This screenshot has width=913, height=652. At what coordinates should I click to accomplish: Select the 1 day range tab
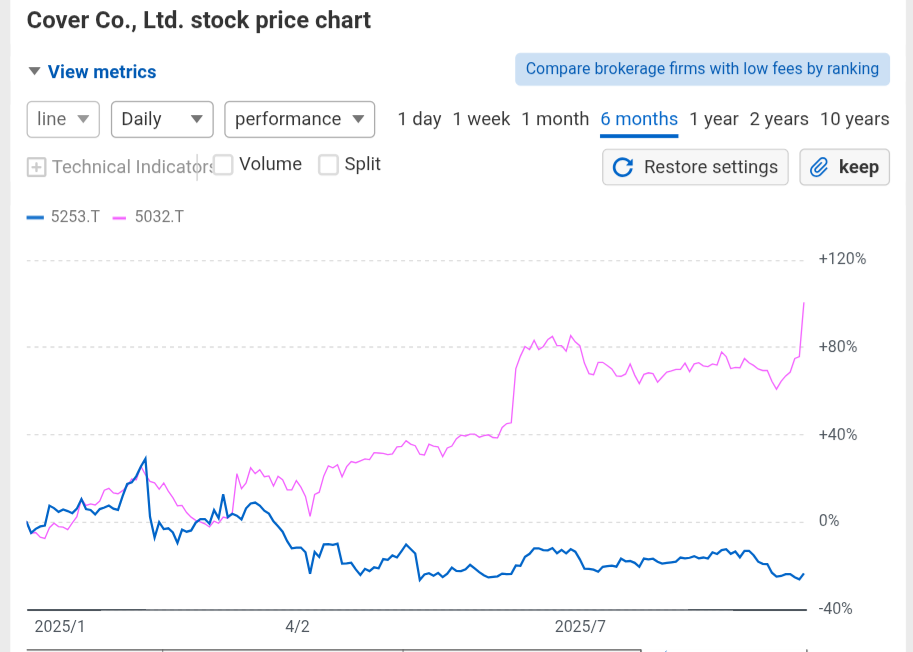point(419,119)
